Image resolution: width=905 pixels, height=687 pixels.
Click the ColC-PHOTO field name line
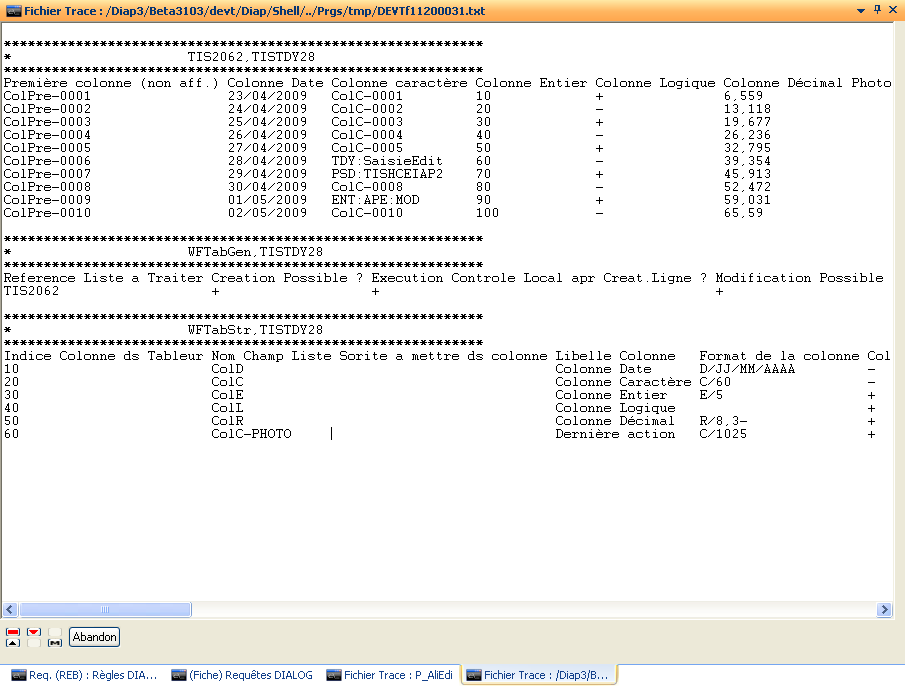tap(251, 434)
